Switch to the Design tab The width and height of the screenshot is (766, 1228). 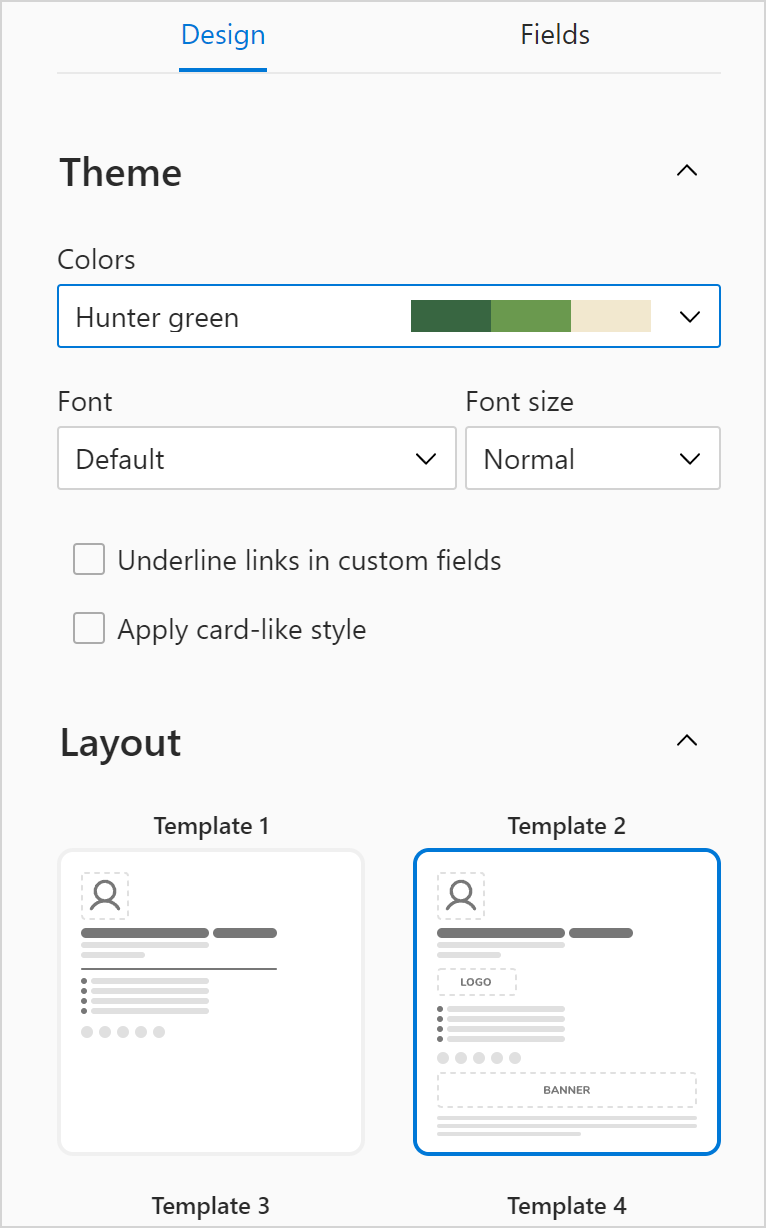(x=223, y=35)
